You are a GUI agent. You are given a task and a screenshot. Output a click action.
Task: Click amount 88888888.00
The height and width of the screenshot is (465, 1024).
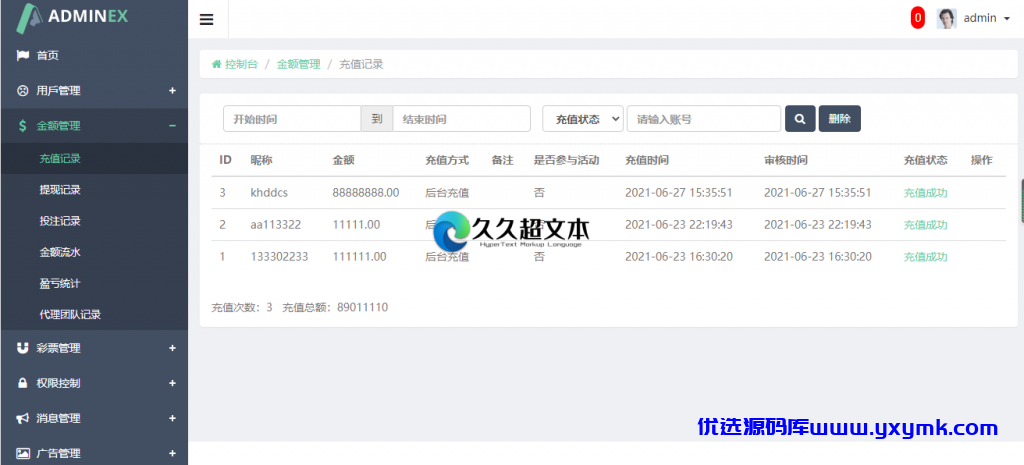(x=366, y=193)
